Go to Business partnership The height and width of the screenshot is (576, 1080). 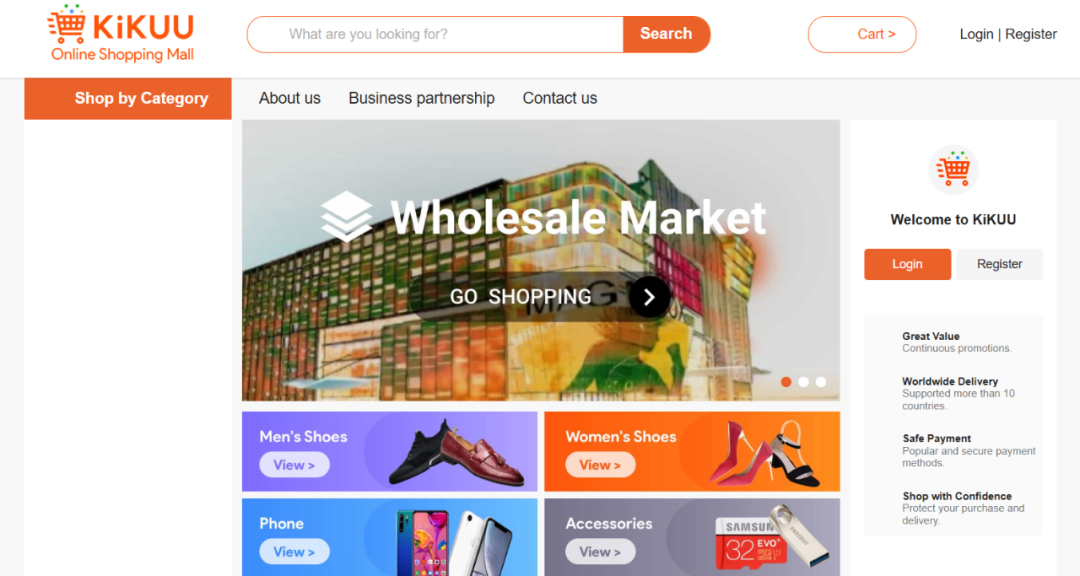tap(422, 99)
